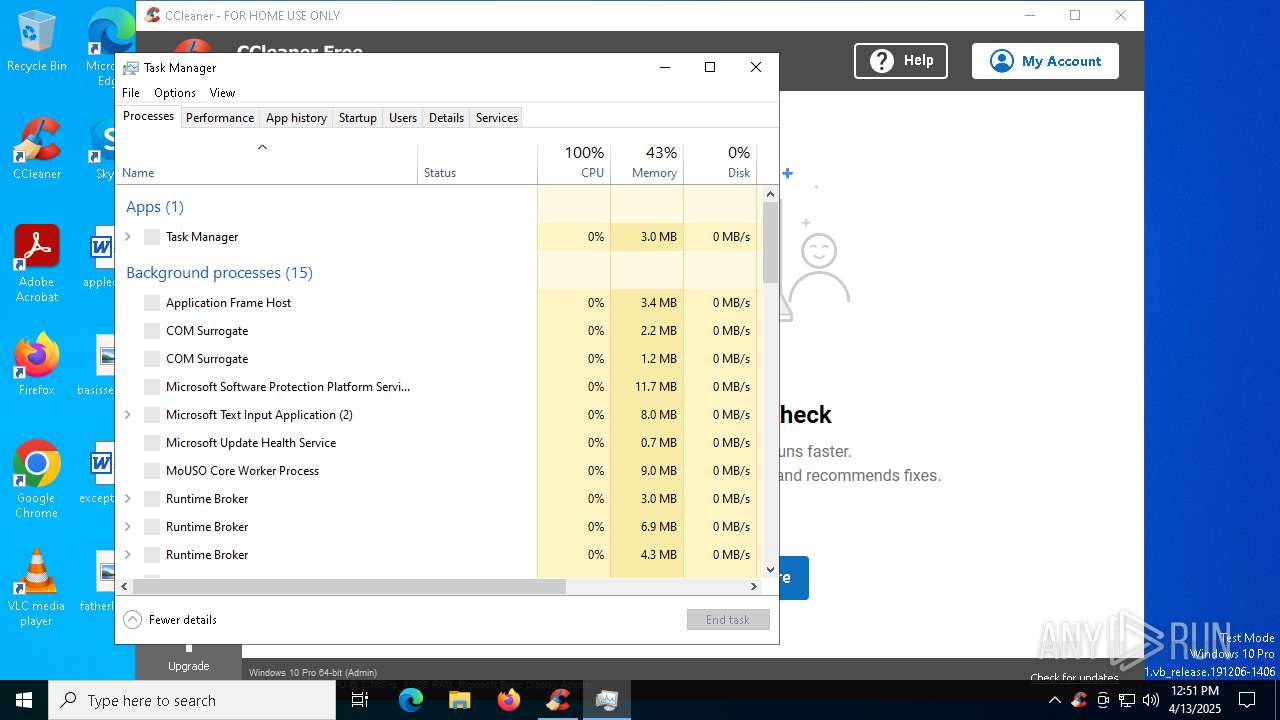The image size is (1280, 720).
Task: Sort processes by Disk column
Action: point(720,163)
